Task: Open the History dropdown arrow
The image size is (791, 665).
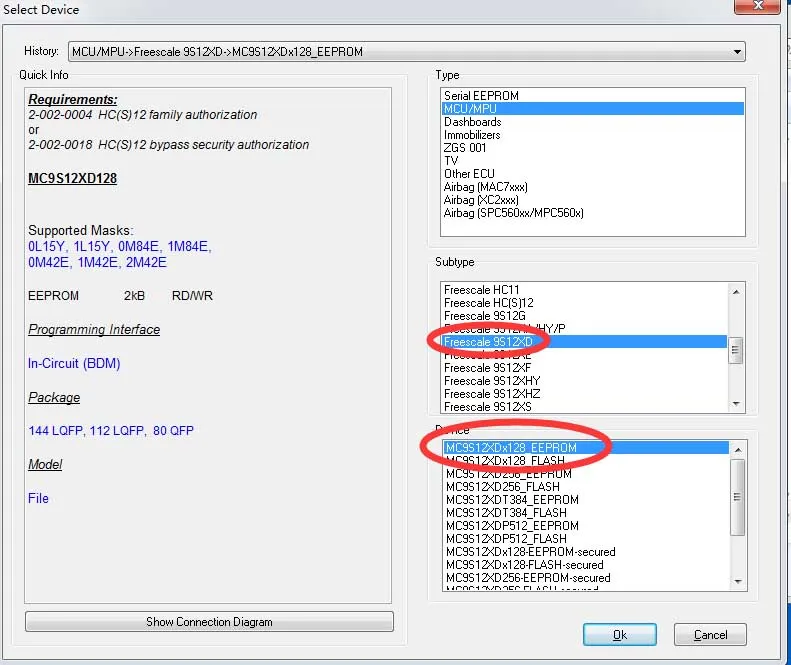Action: 737,52
